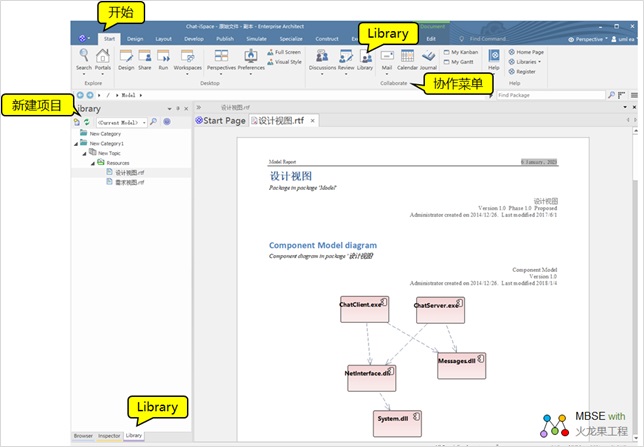Click the Journal icon in Collaborate group
Viewport: 644px width, 447px height.
(428, 58)
